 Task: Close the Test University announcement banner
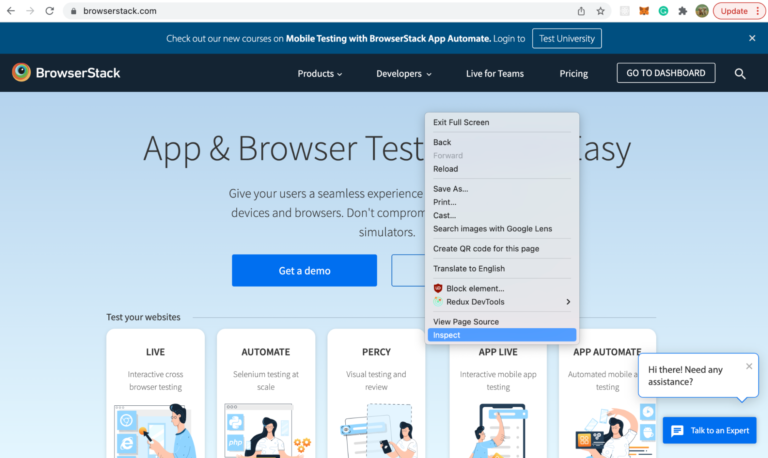752,38
